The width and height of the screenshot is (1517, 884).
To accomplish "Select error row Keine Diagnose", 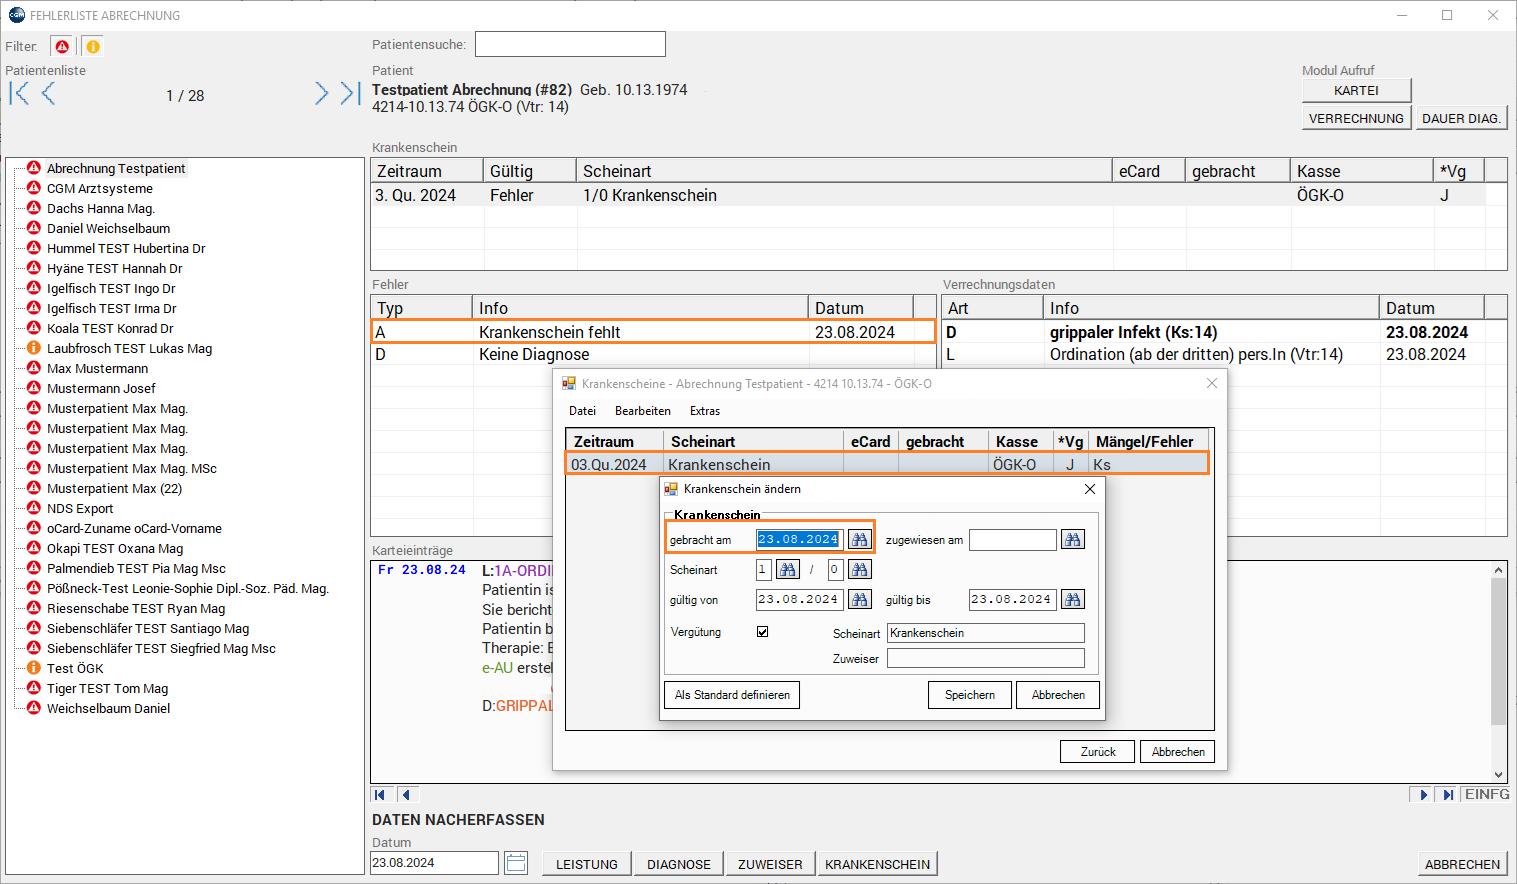I will pyautogui.click(x=653, y=354).
